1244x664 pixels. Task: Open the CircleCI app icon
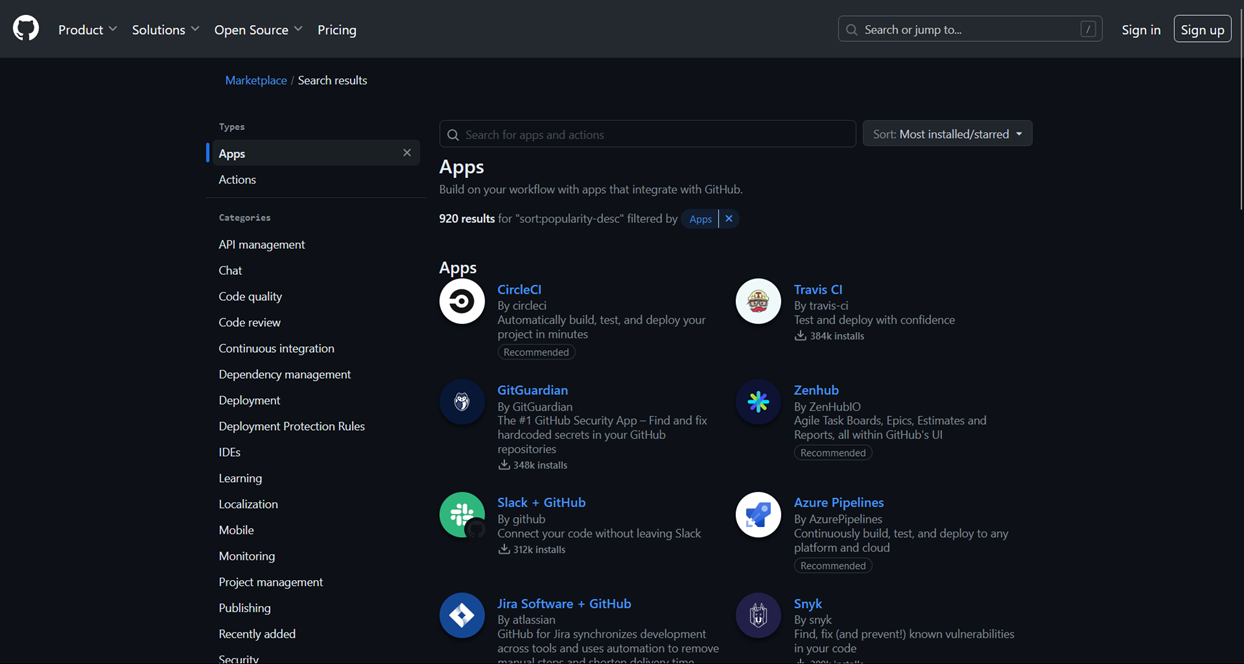point(461,300)
